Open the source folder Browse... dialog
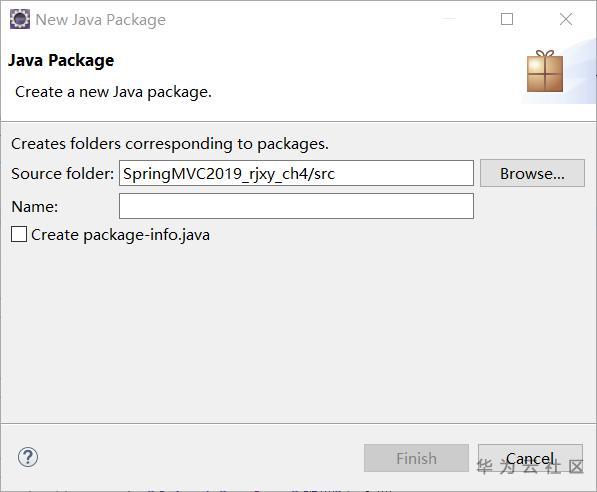 point(532,173)
